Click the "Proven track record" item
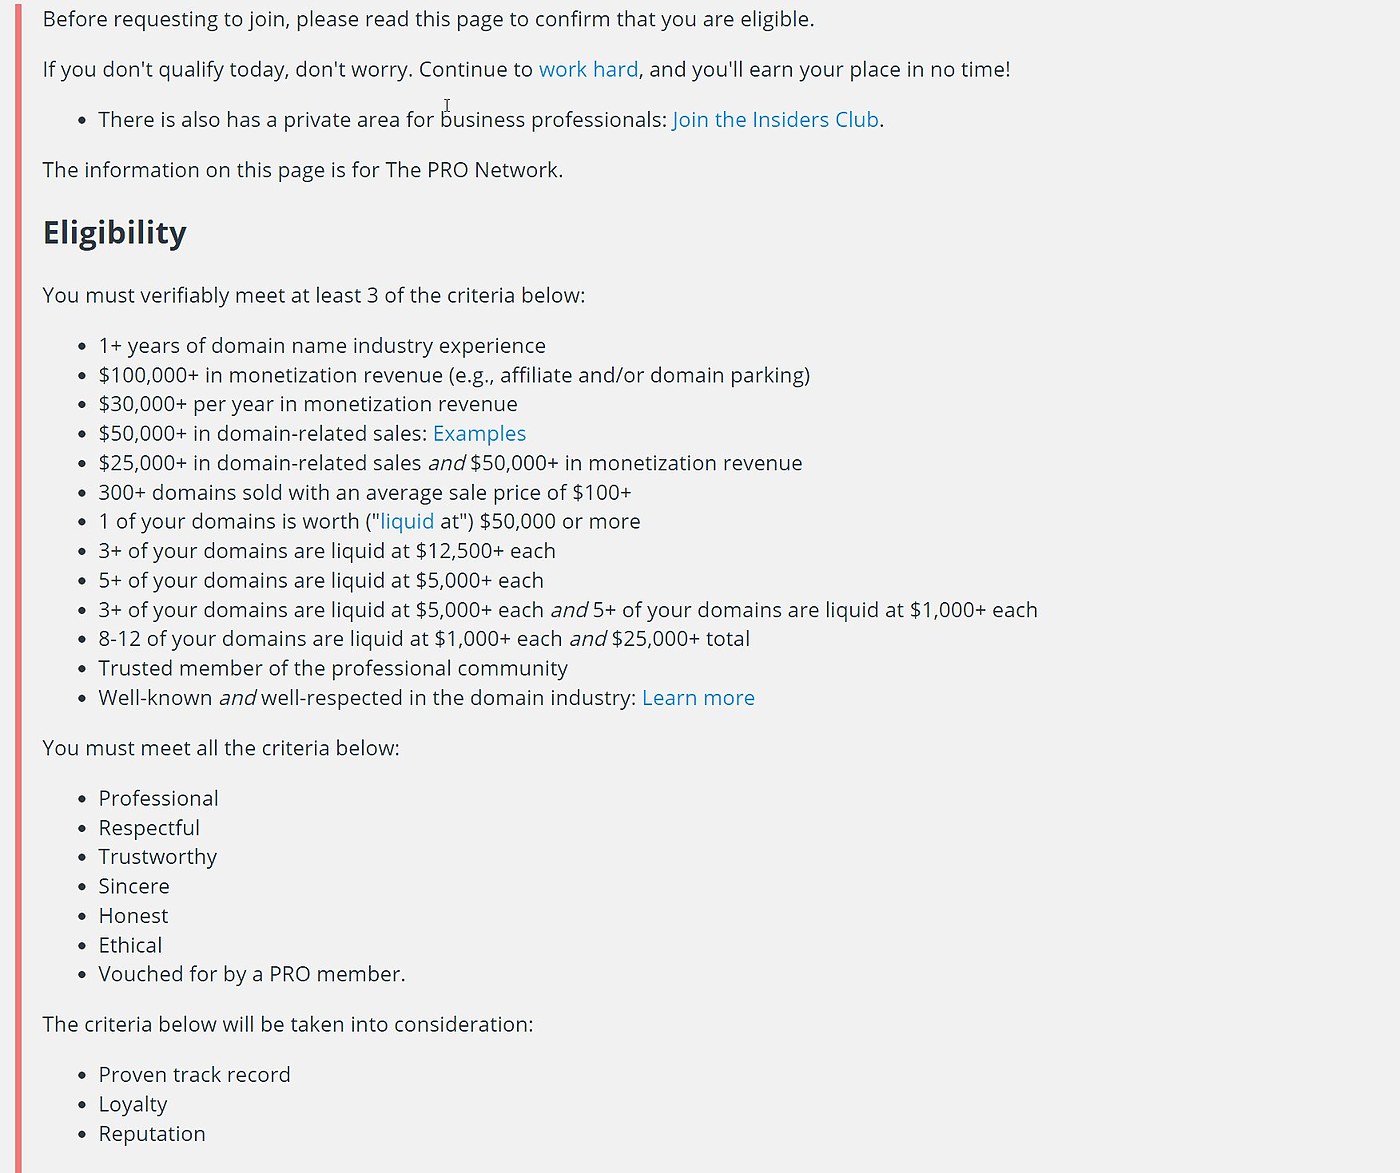Image resolution: width=1400 pixels, height=1173 pixels. click(194, 1075)
